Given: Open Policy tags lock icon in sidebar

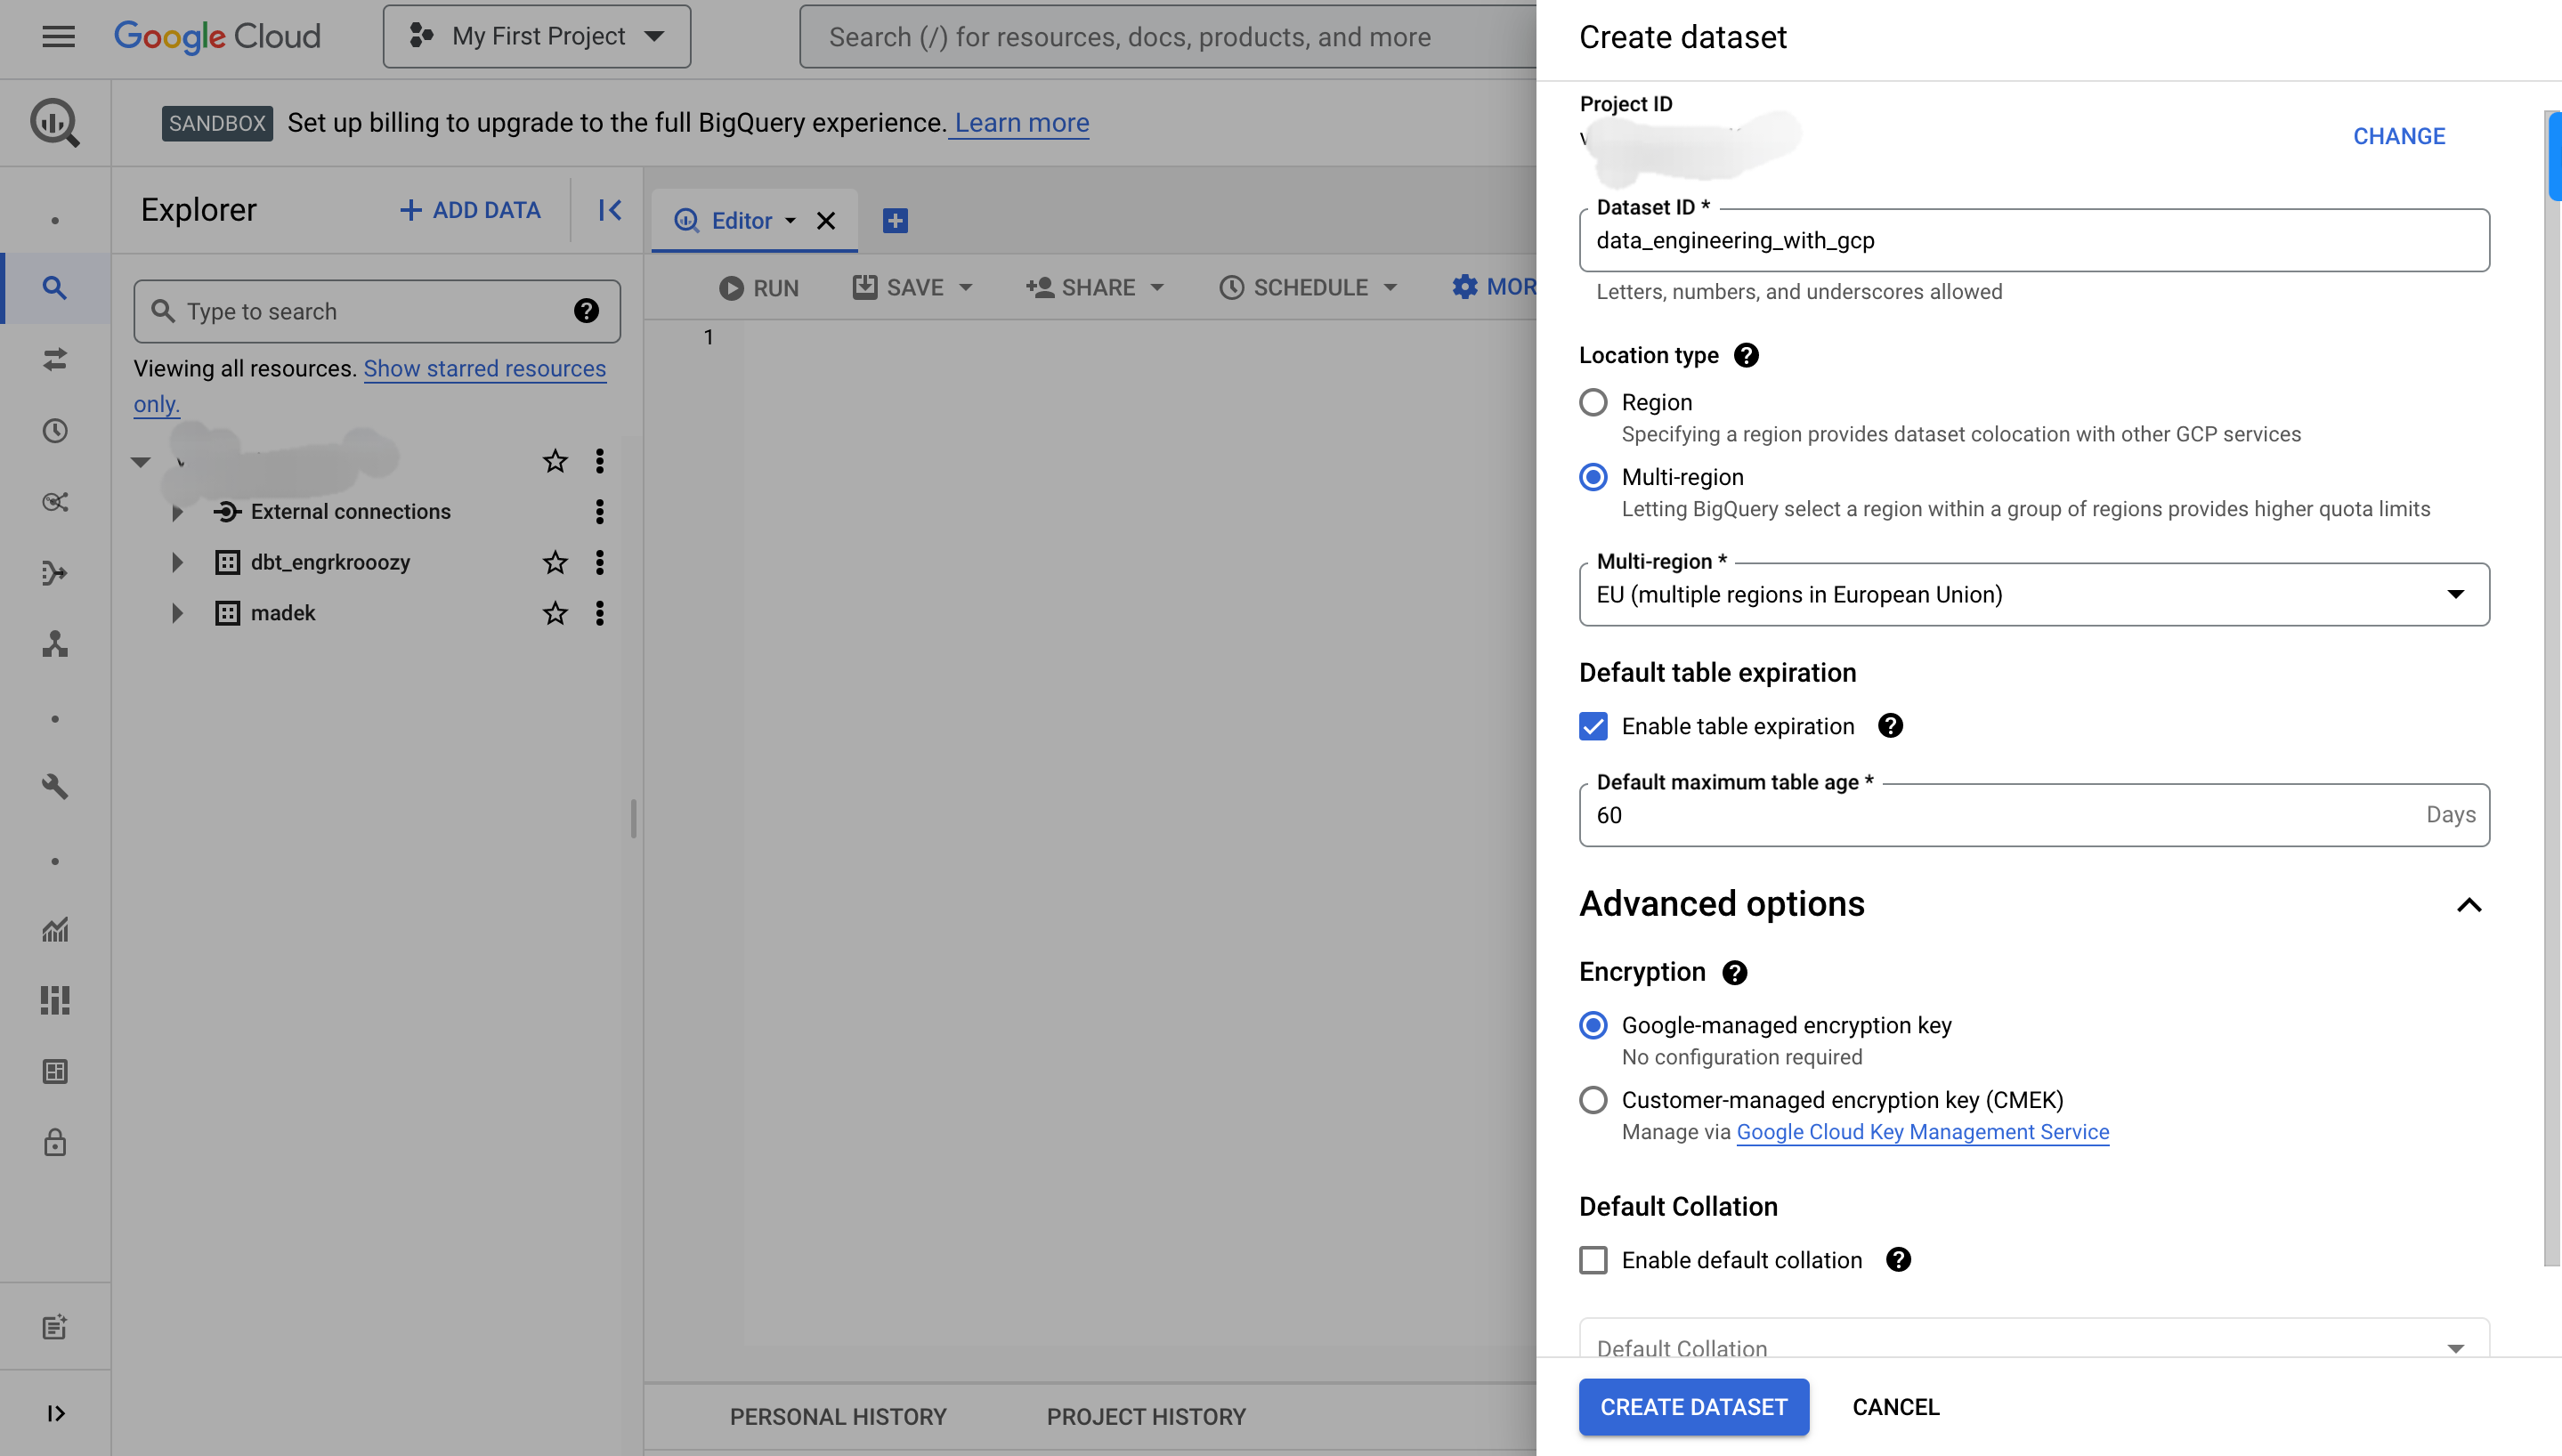Looking at the screenshot, I should 55,1142.
